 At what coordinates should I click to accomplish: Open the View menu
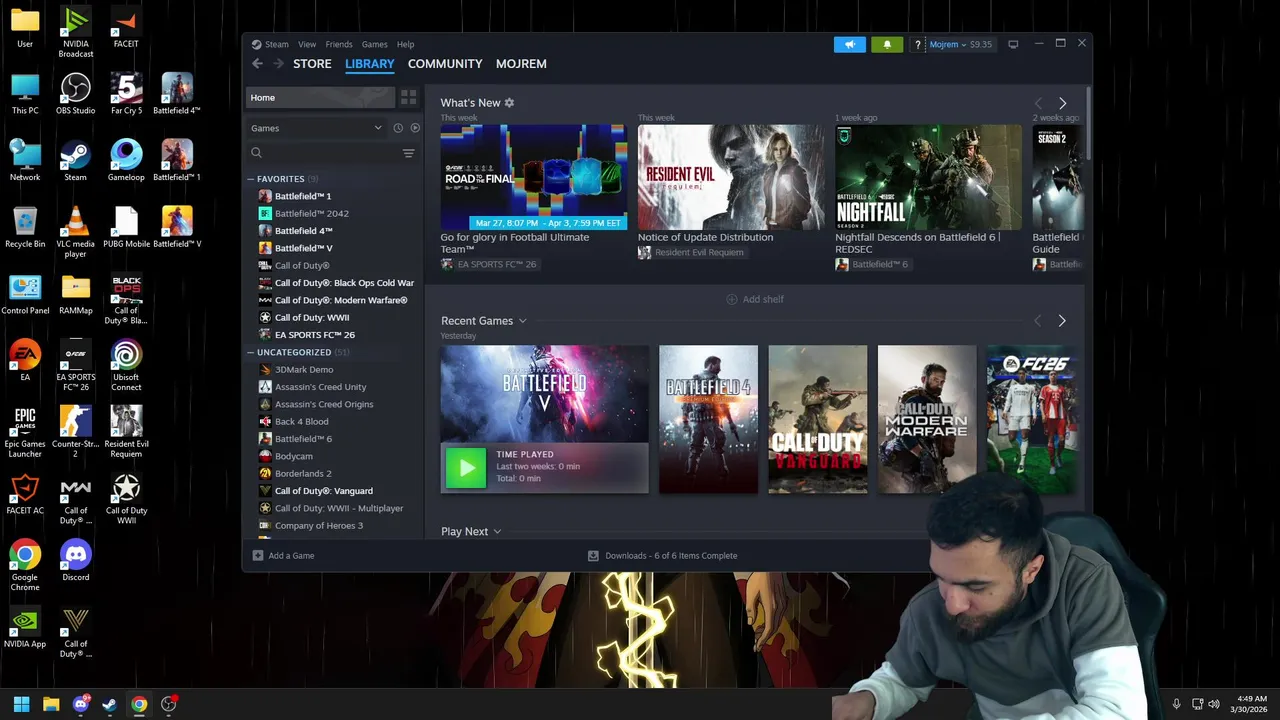307,44
